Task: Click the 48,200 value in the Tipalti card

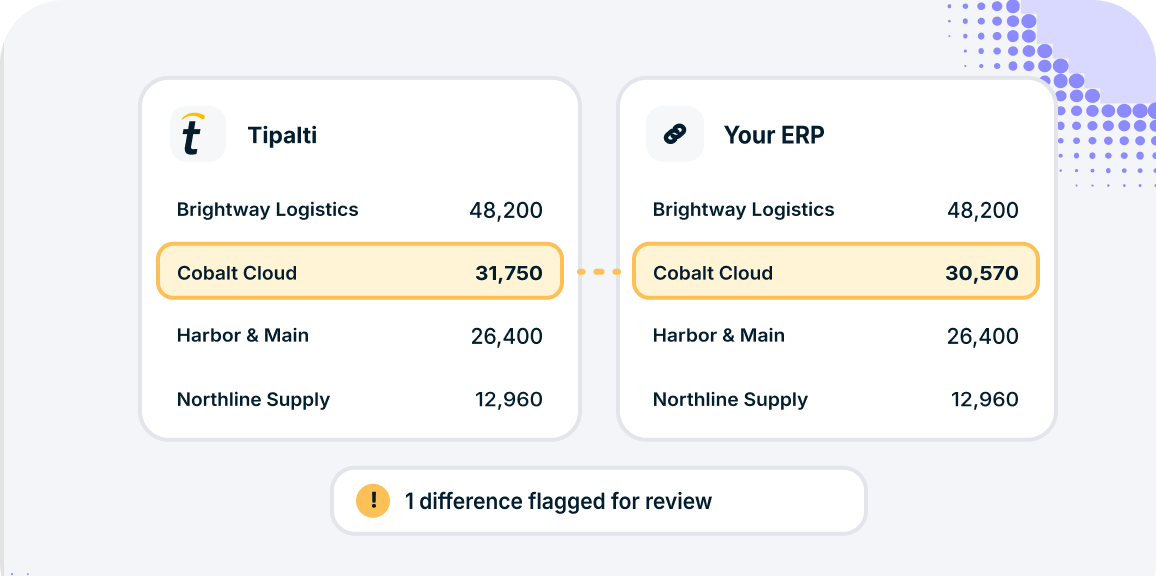Action: [x=506, y=211]
